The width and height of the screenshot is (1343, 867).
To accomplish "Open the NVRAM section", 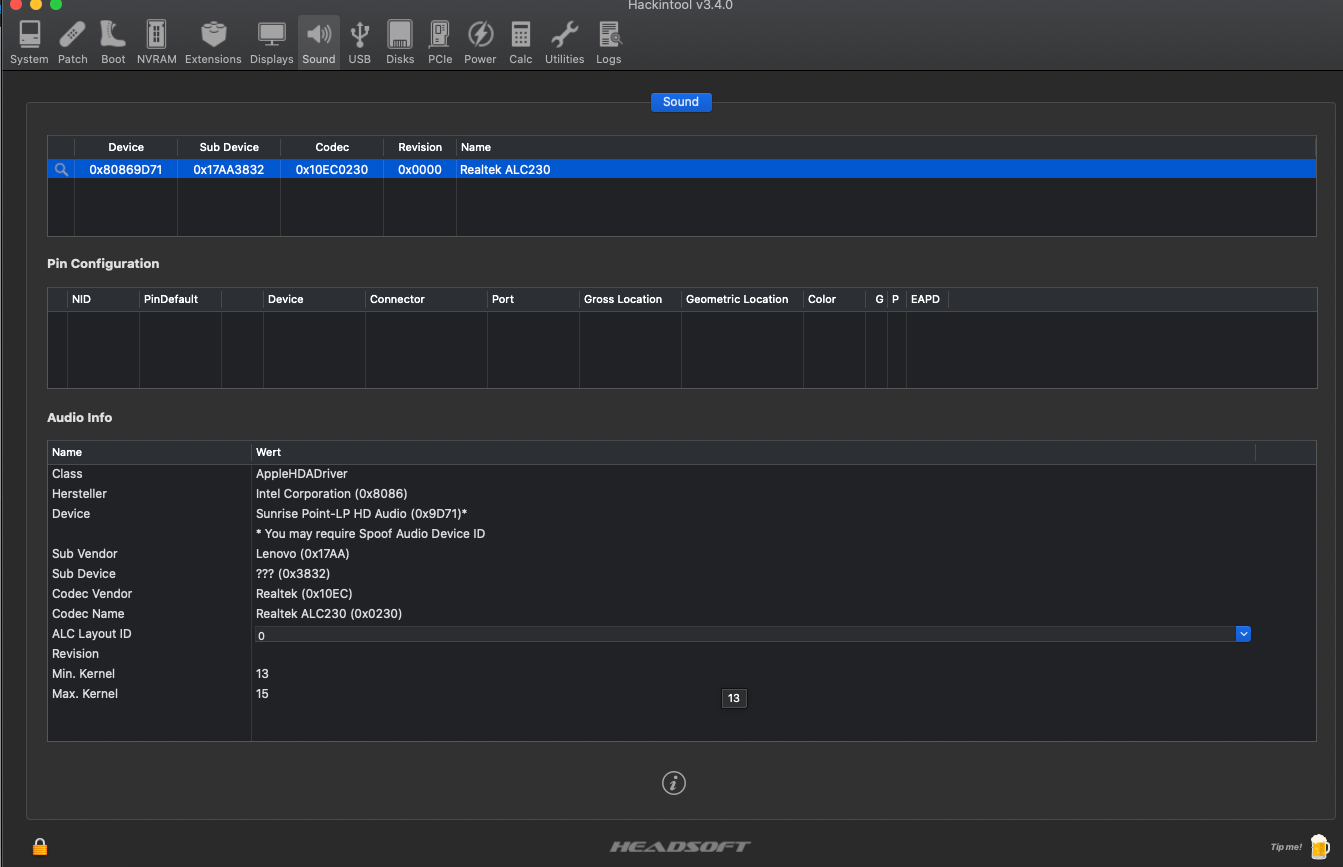I will click(156, 42).
